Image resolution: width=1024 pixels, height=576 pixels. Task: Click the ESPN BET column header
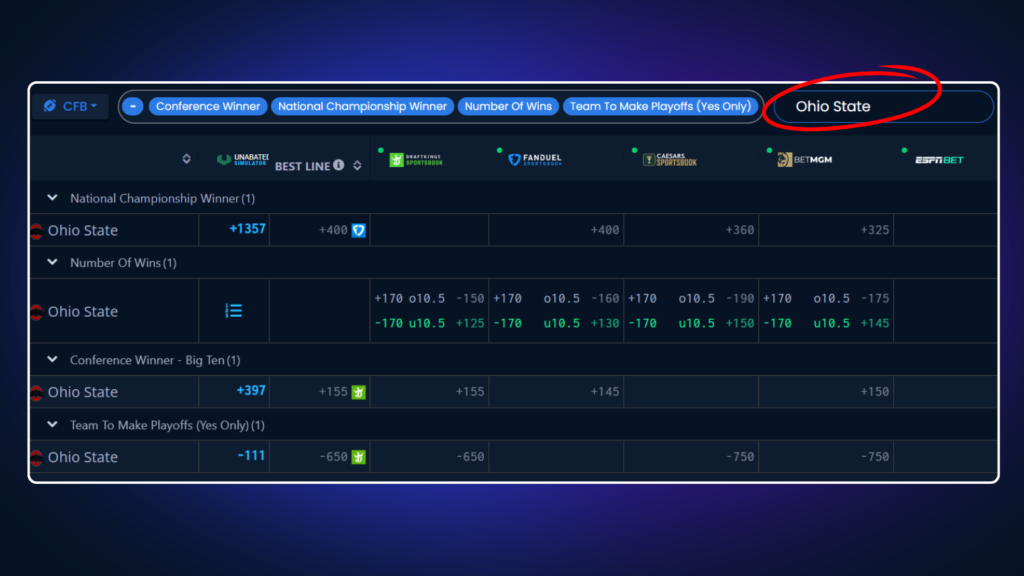tap(939, 160)
